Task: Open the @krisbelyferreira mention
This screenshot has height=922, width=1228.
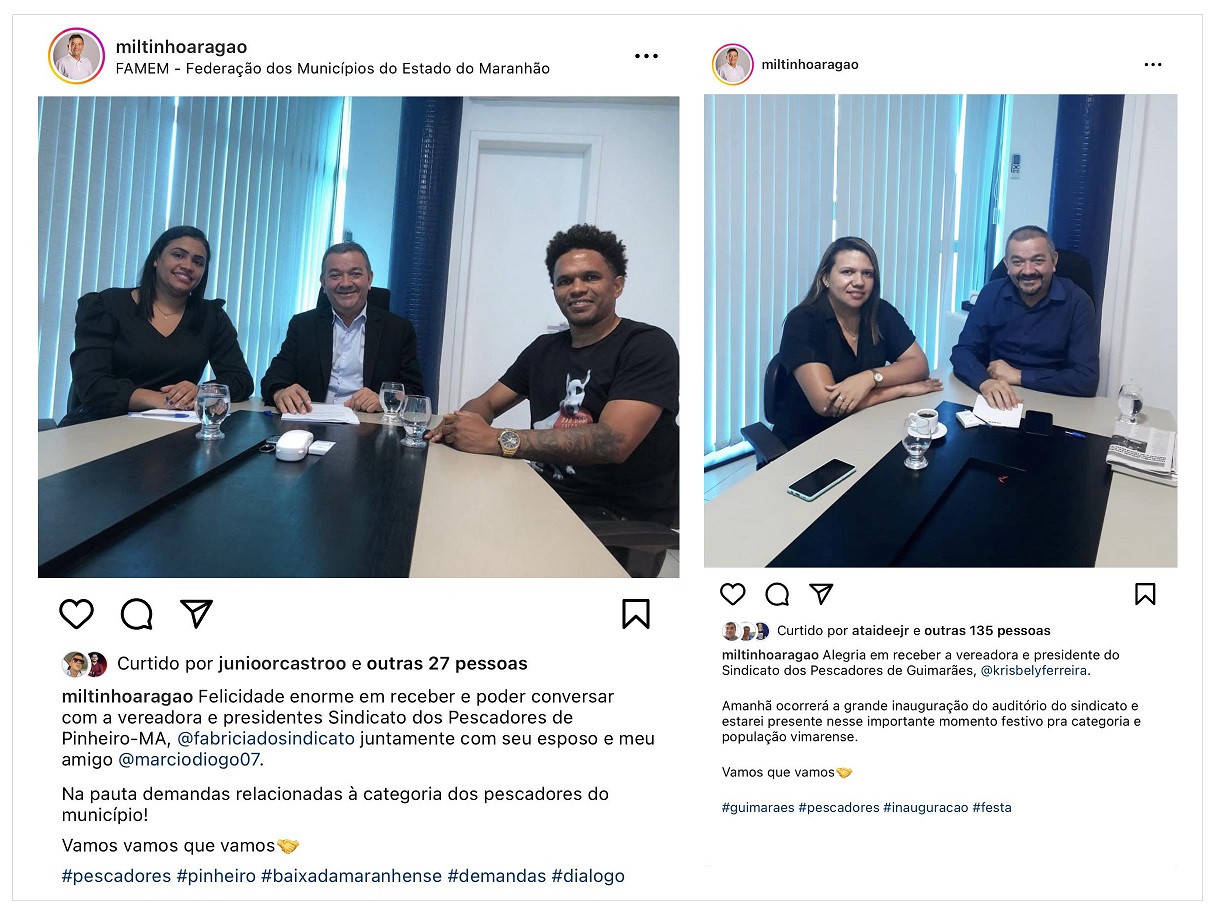Action: point(1035,671)
